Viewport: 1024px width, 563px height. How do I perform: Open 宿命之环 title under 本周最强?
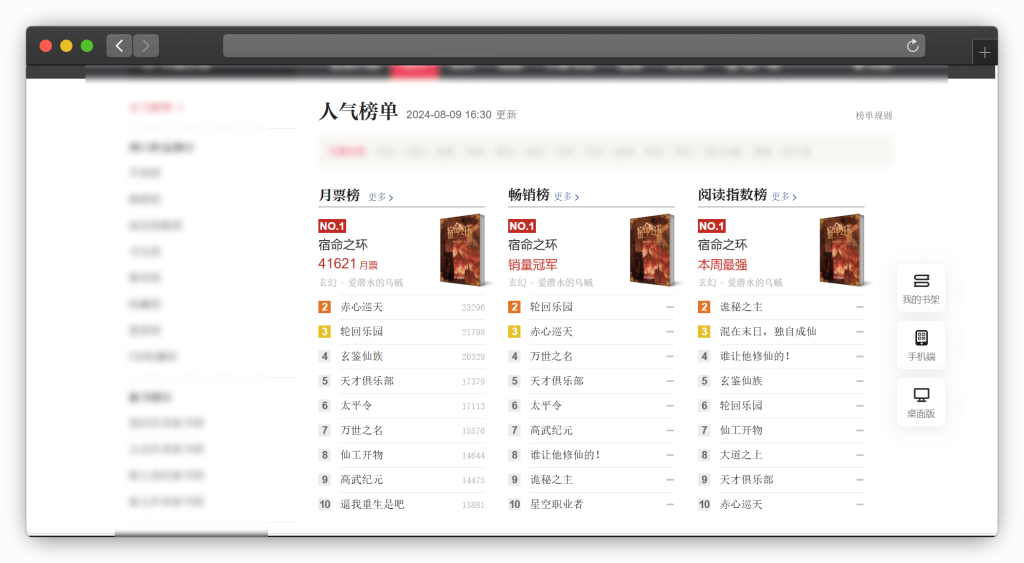click(722, 245)
